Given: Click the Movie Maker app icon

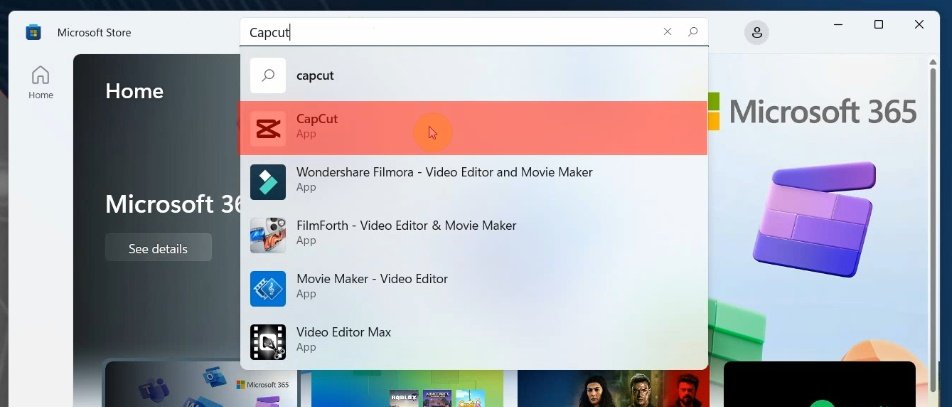Looking at the screenshot, I should coord(268,289).
